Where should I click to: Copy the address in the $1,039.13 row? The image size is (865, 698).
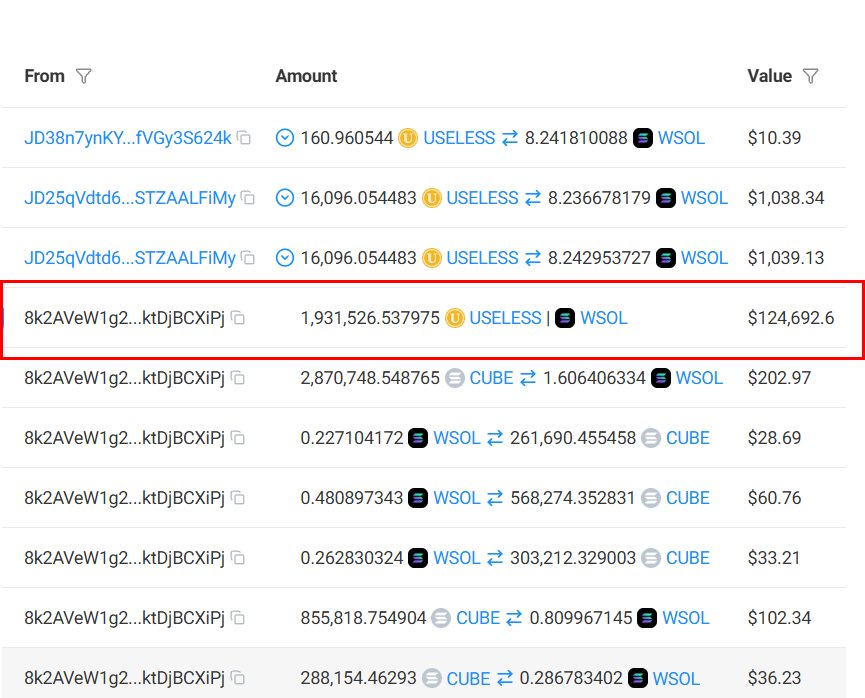click(x=248, y=258)
